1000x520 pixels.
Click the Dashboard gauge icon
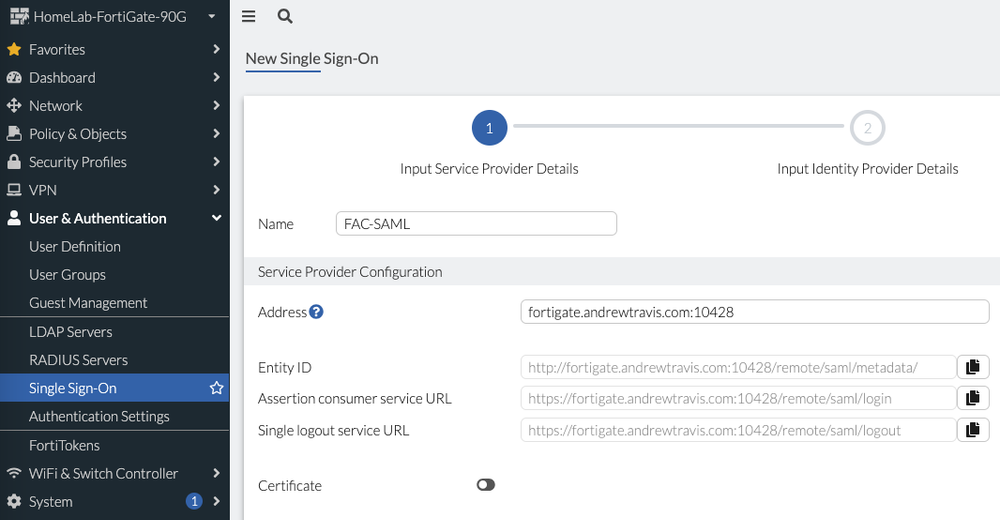pos(14,77)
